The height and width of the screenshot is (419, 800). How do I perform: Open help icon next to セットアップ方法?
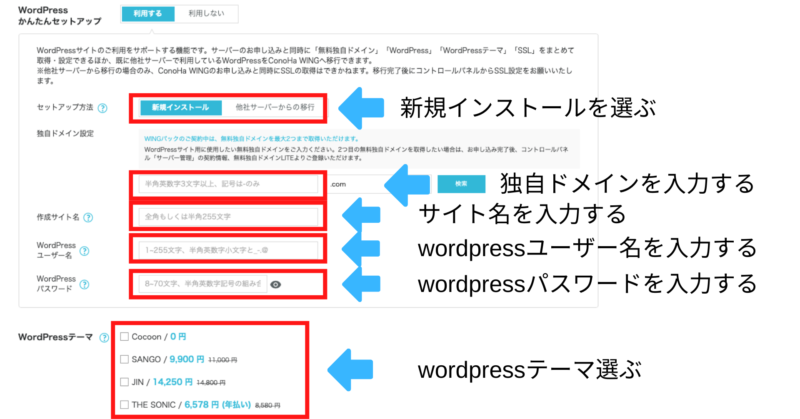click(x=103, y=108)
